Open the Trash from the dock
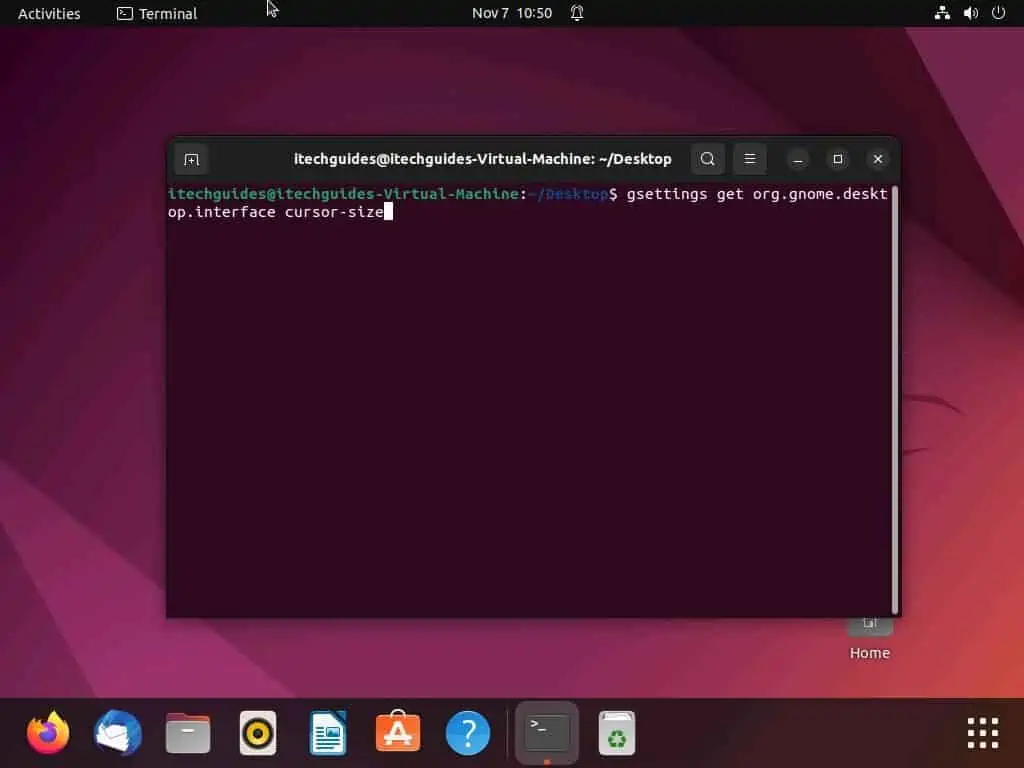Screen dimensions: 1024x768 coord(616,732)
